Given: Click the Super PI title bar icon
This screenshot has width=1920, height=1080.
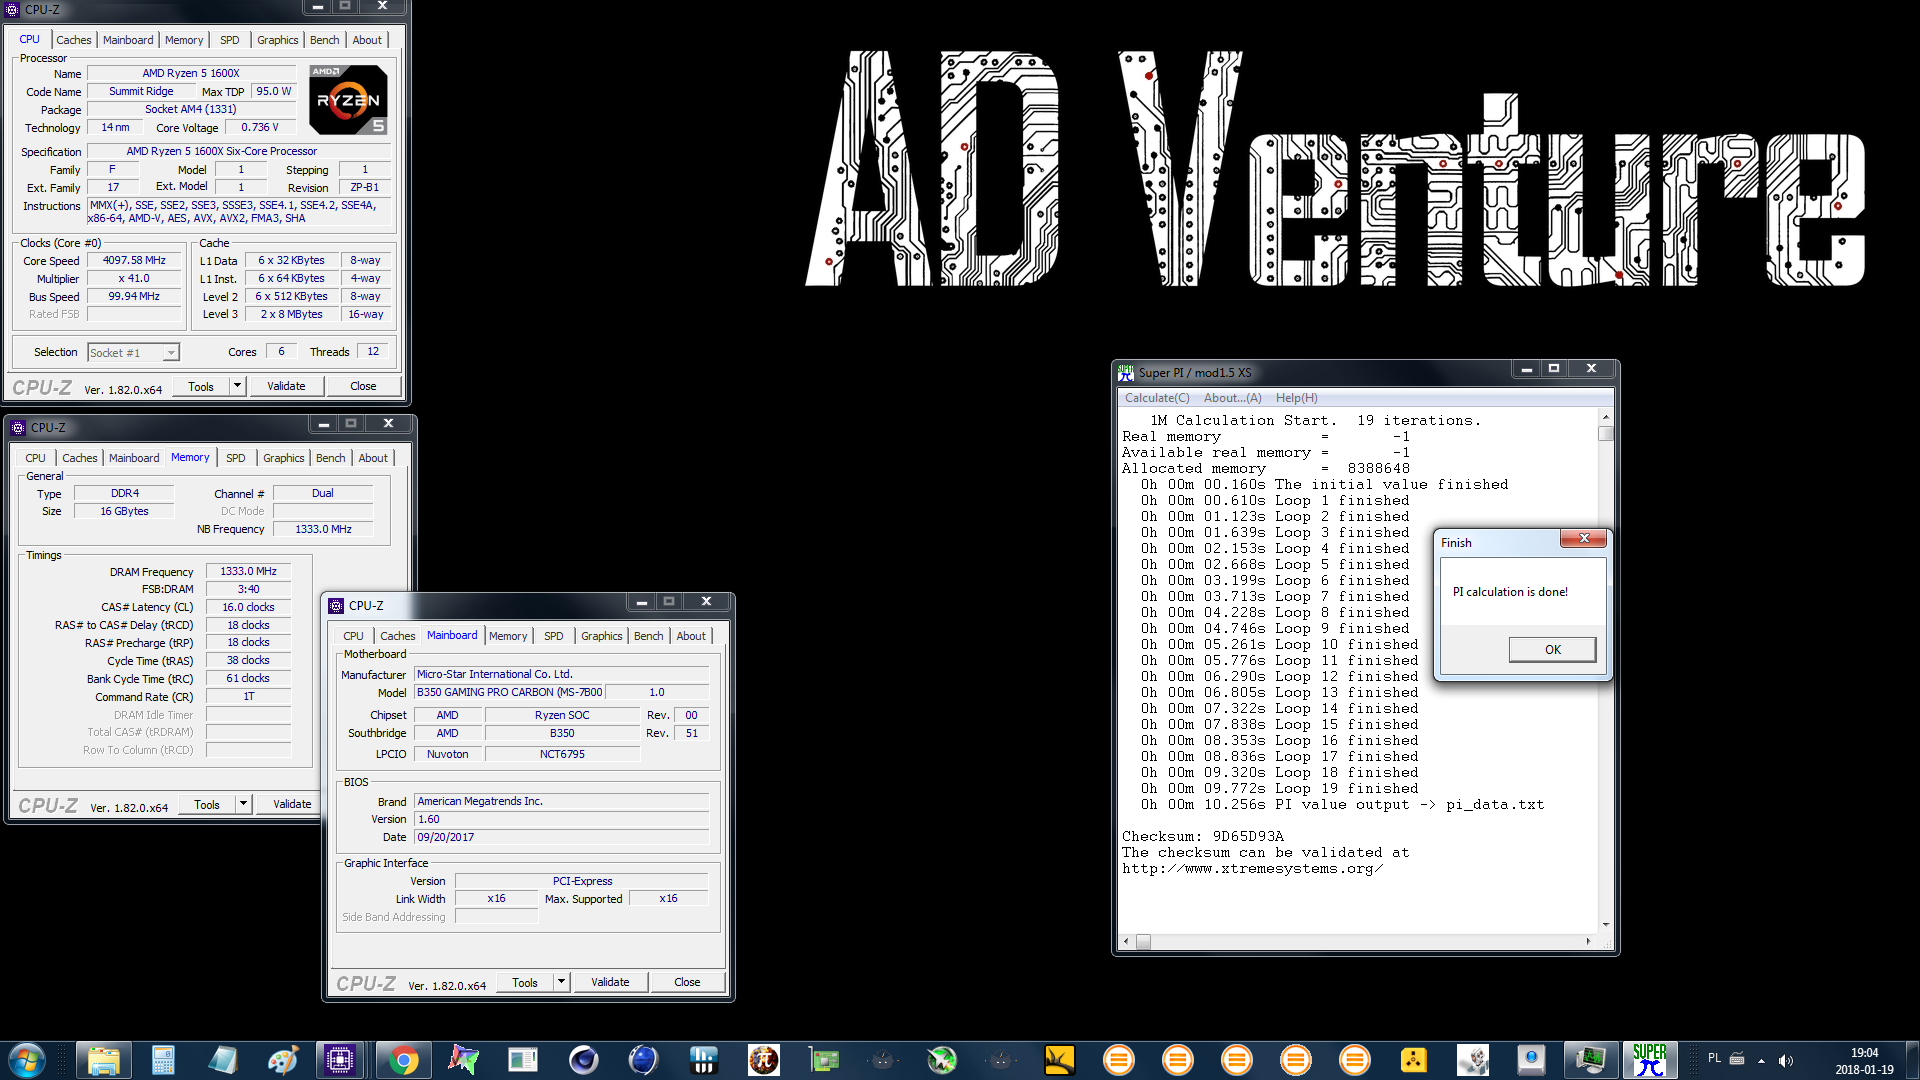Looking at the screenshot, I should [x=1126, y=373].
